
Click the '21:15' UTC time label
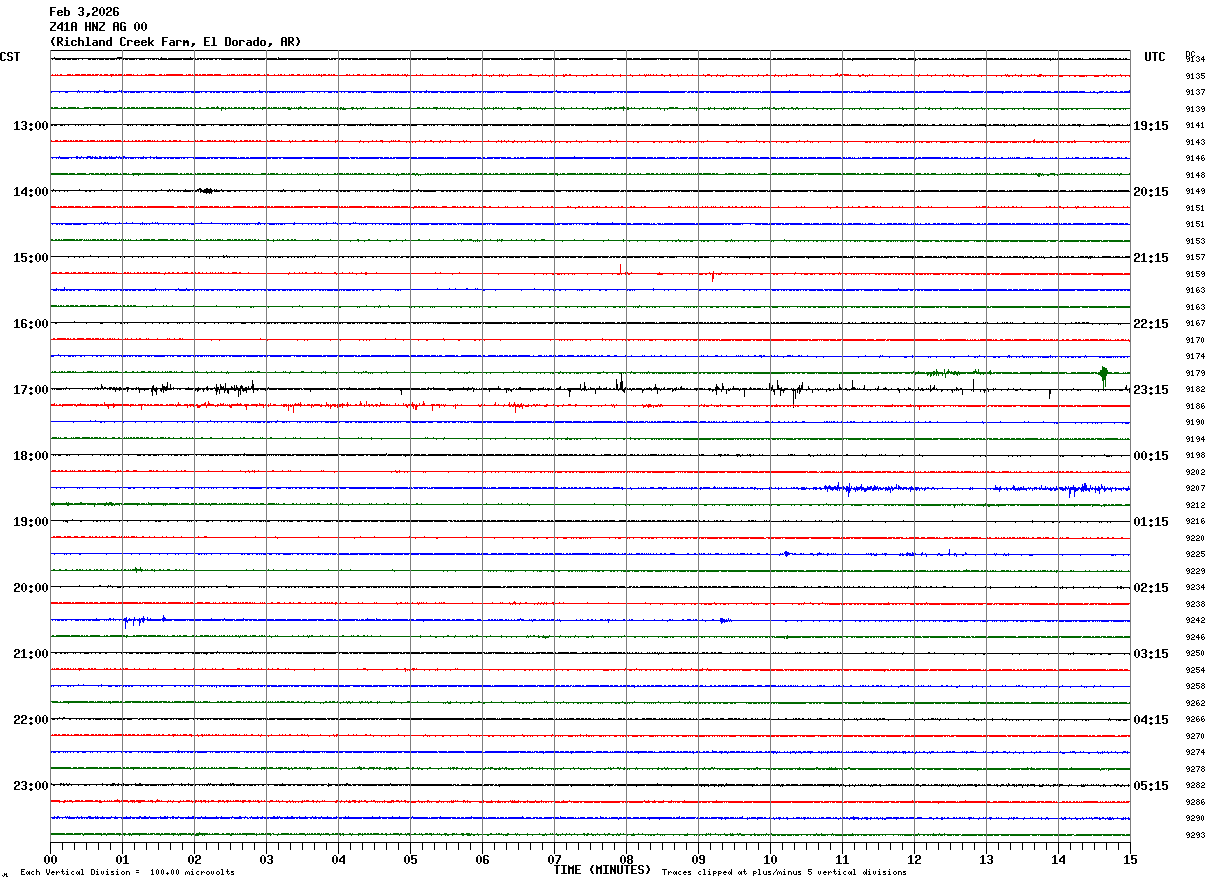pyautogui.click(x=1151, y=258)
